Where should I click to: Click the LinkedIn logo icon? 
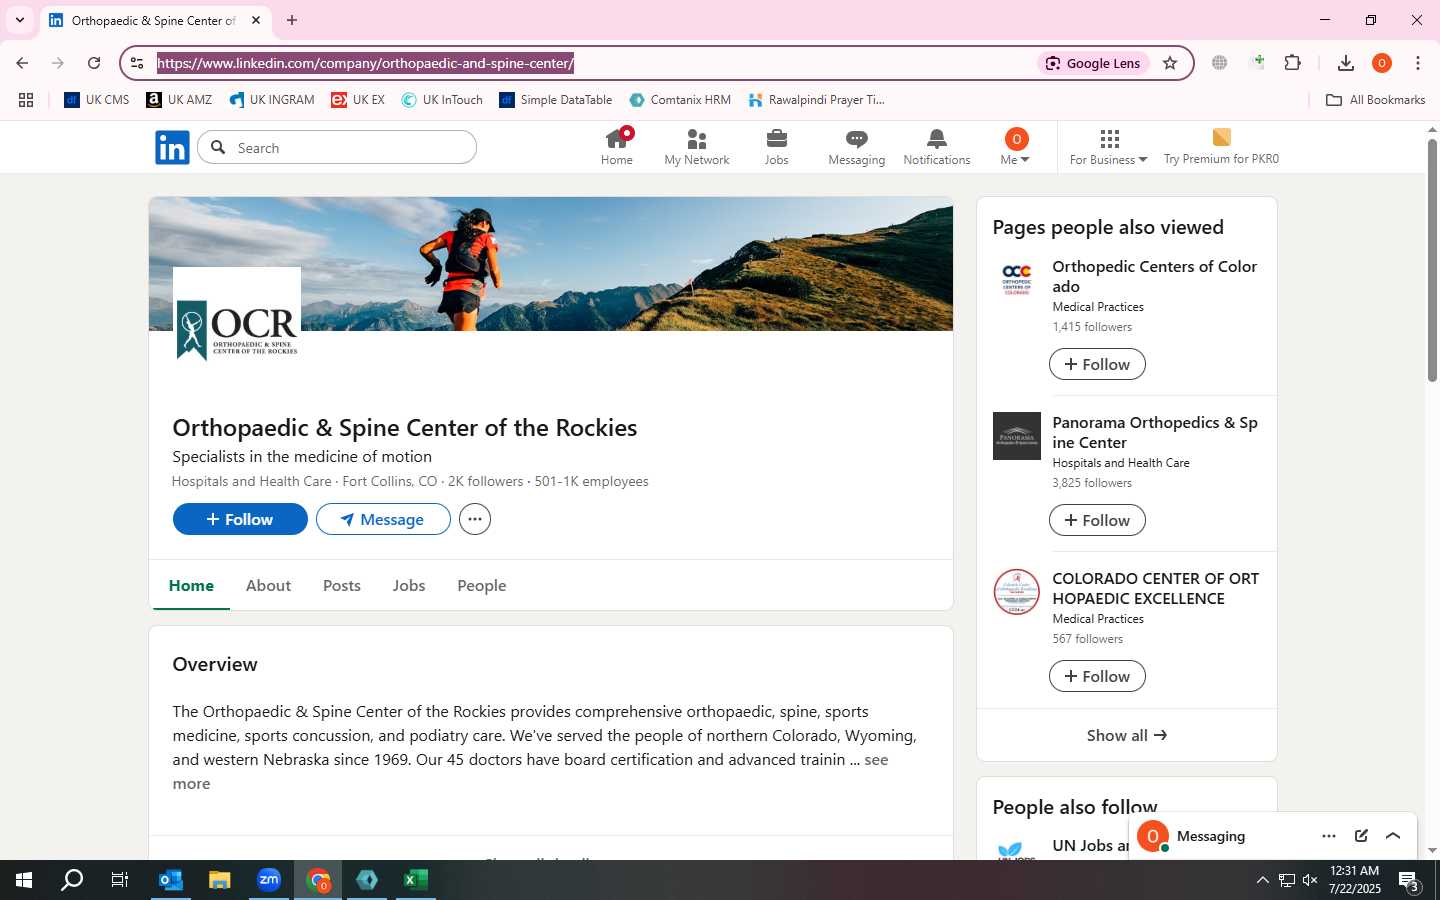(172, 148)
